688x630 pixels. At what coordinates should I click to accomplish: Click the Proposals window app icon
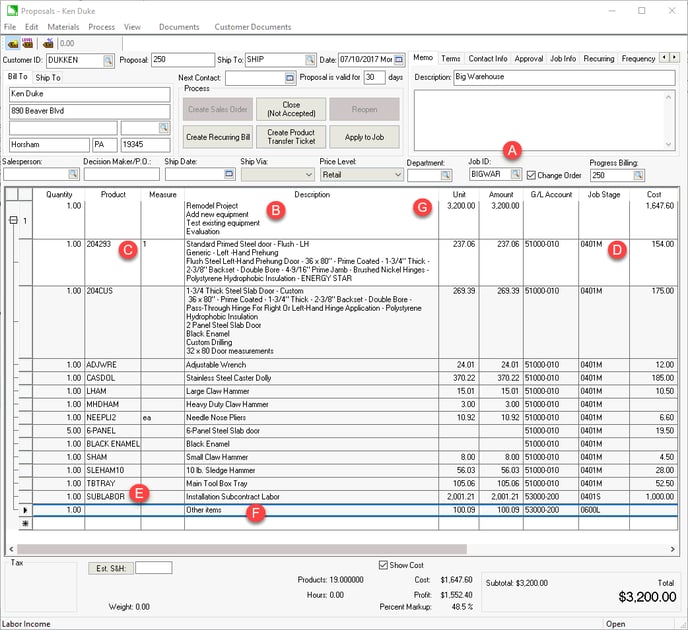click(x=12, y=11)
